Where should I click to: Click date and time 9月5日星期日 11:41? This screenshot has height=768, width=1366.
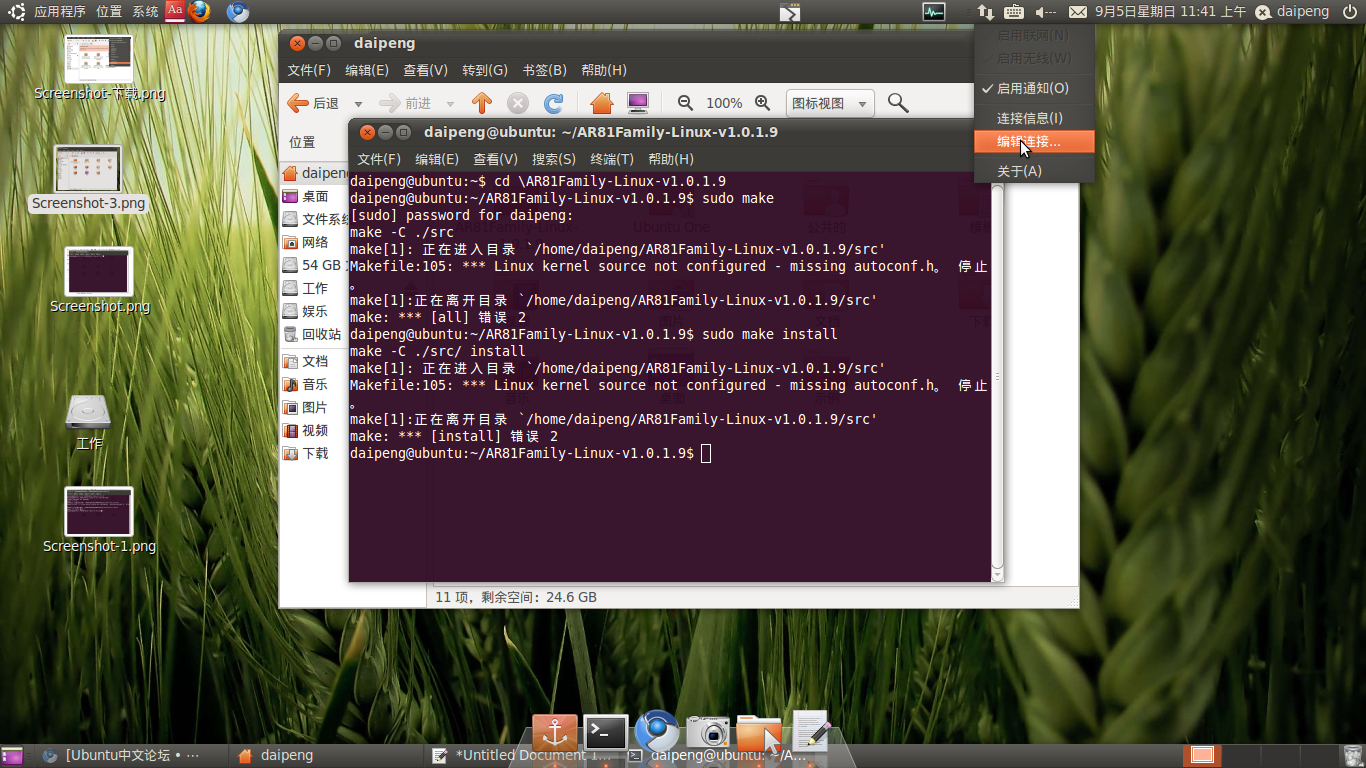click(1170, 12)
